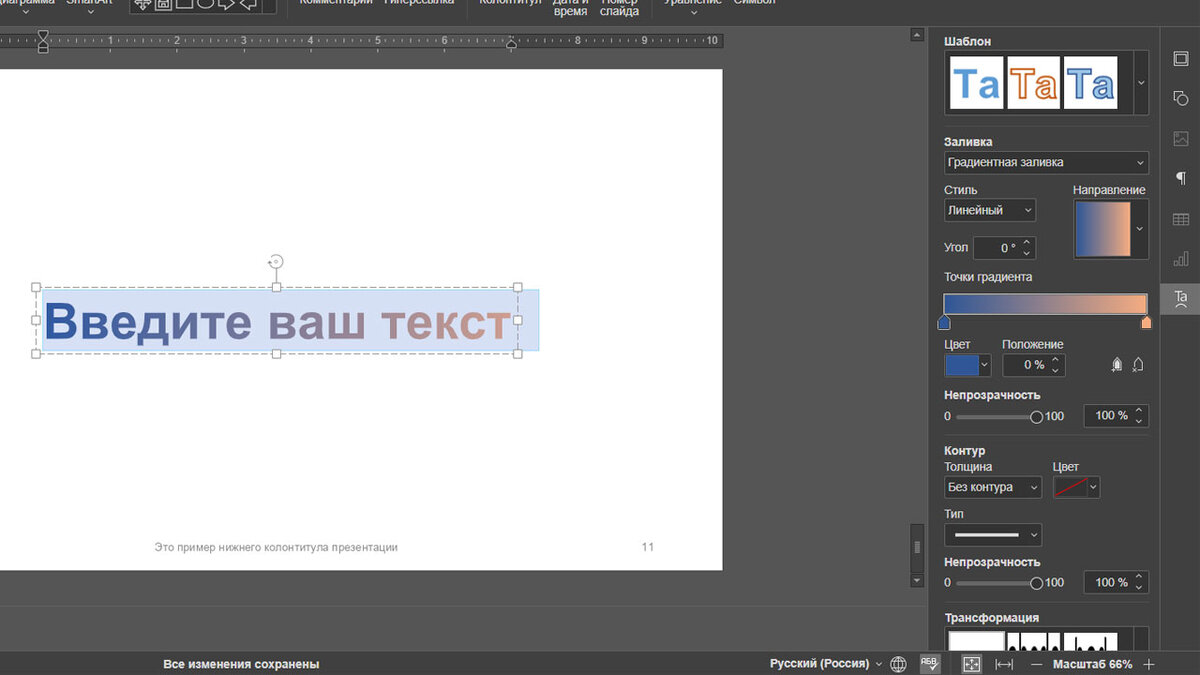Image resolution: width=1200 pixels, height=675 pixels.
Task: Open the Толщина Без контура dropdown
Action: [993, 487]
